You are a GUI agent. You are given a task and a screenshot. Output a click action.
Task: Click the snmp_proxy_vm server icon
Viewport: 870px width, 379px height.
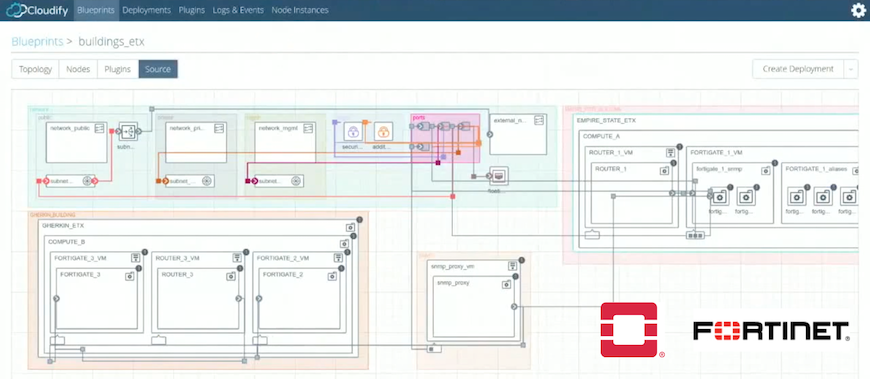click(512, 266)
